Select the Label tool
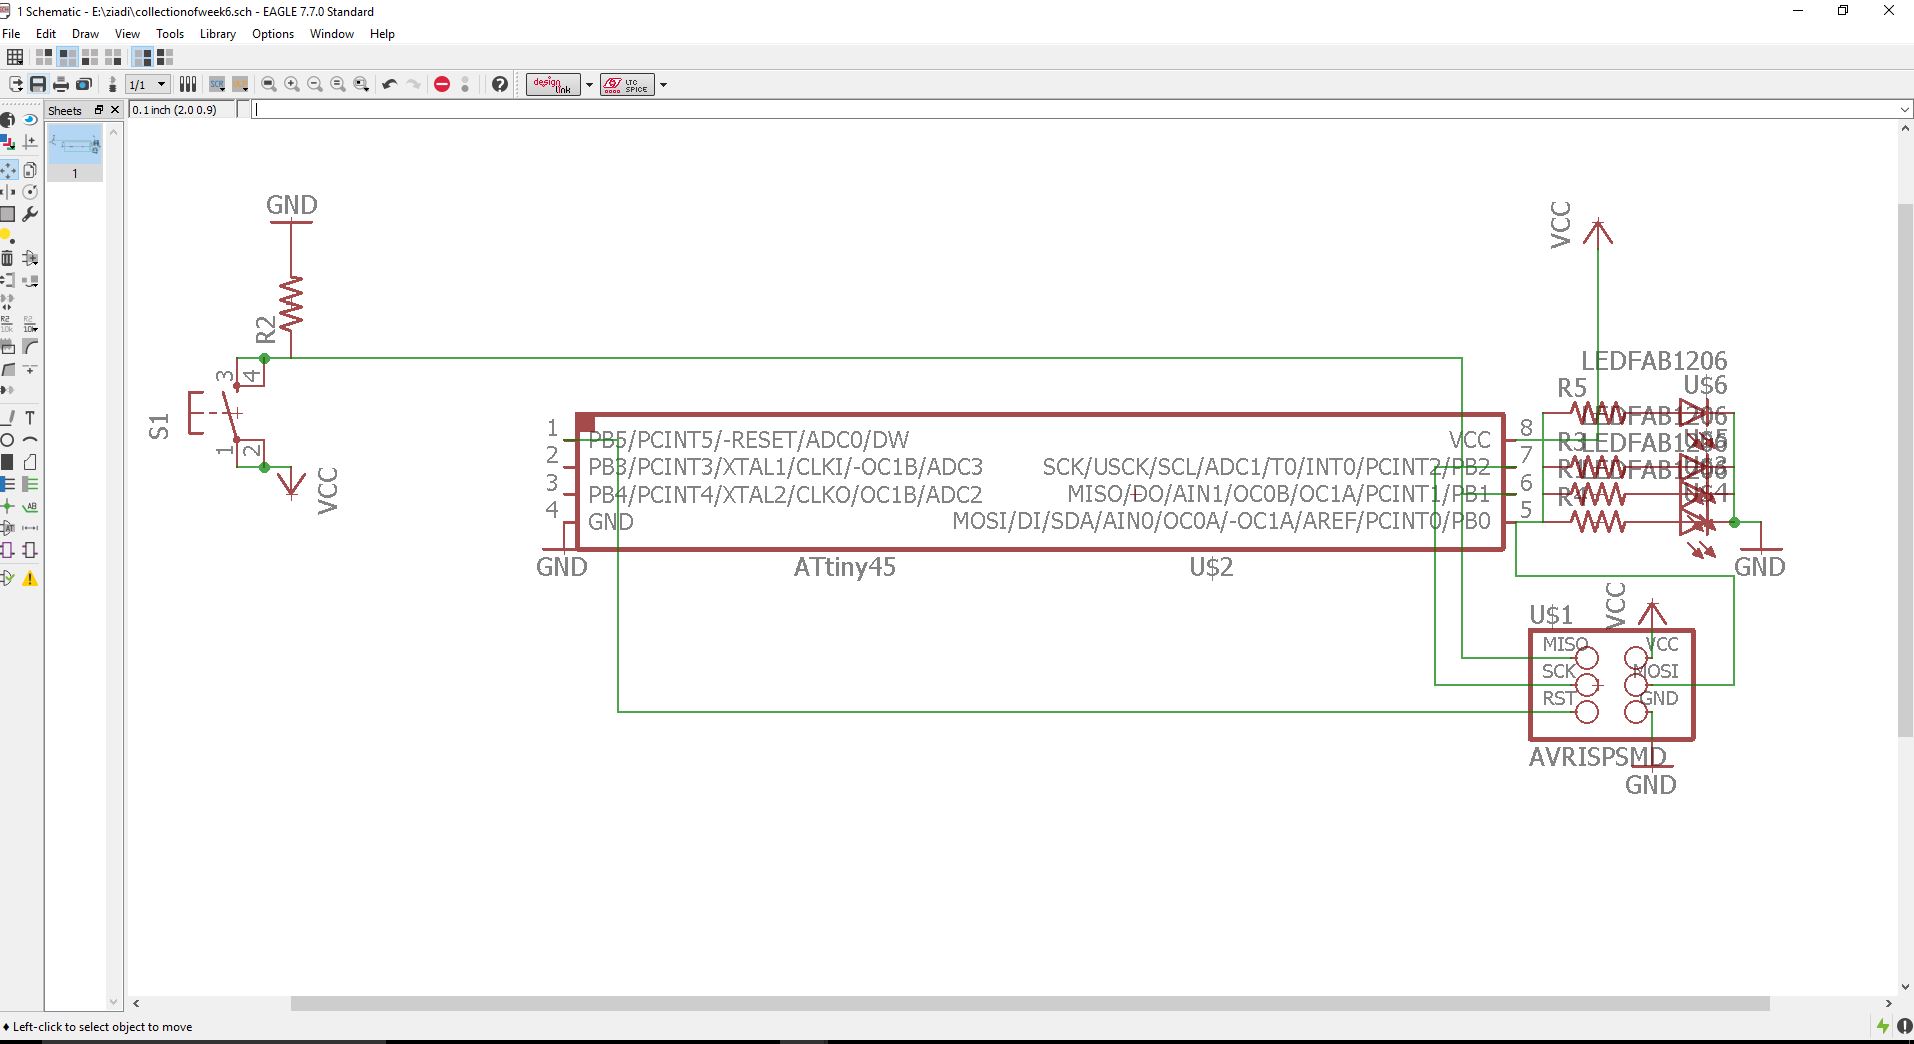 pyautogui.click(x=30, y=506)
